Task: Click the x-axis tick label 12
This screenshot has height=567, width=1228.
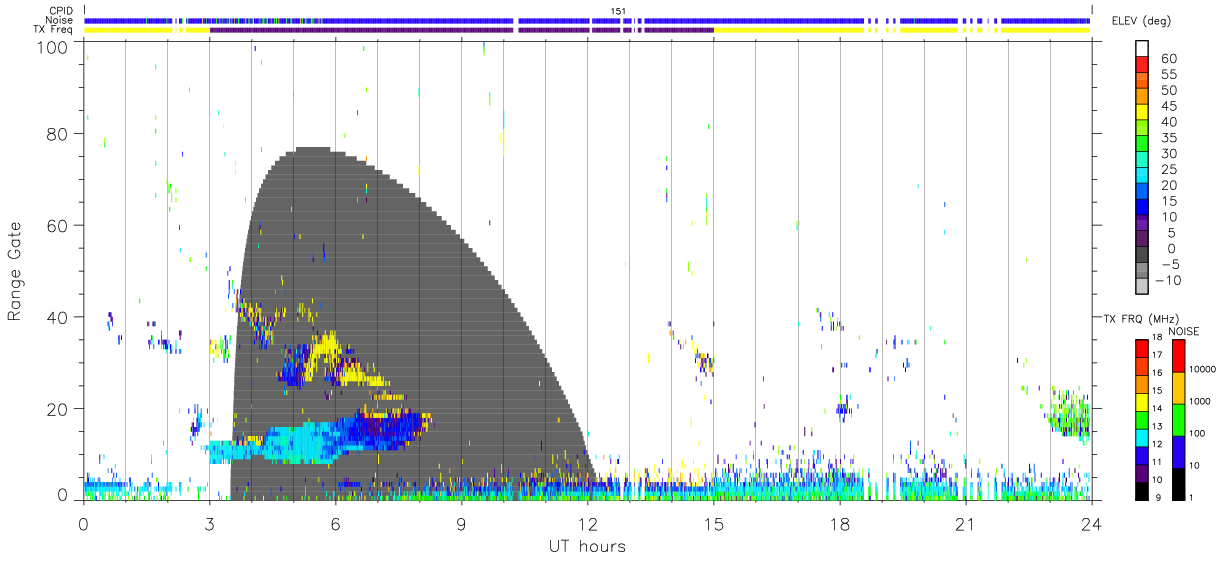Action: tap(587, 523)
